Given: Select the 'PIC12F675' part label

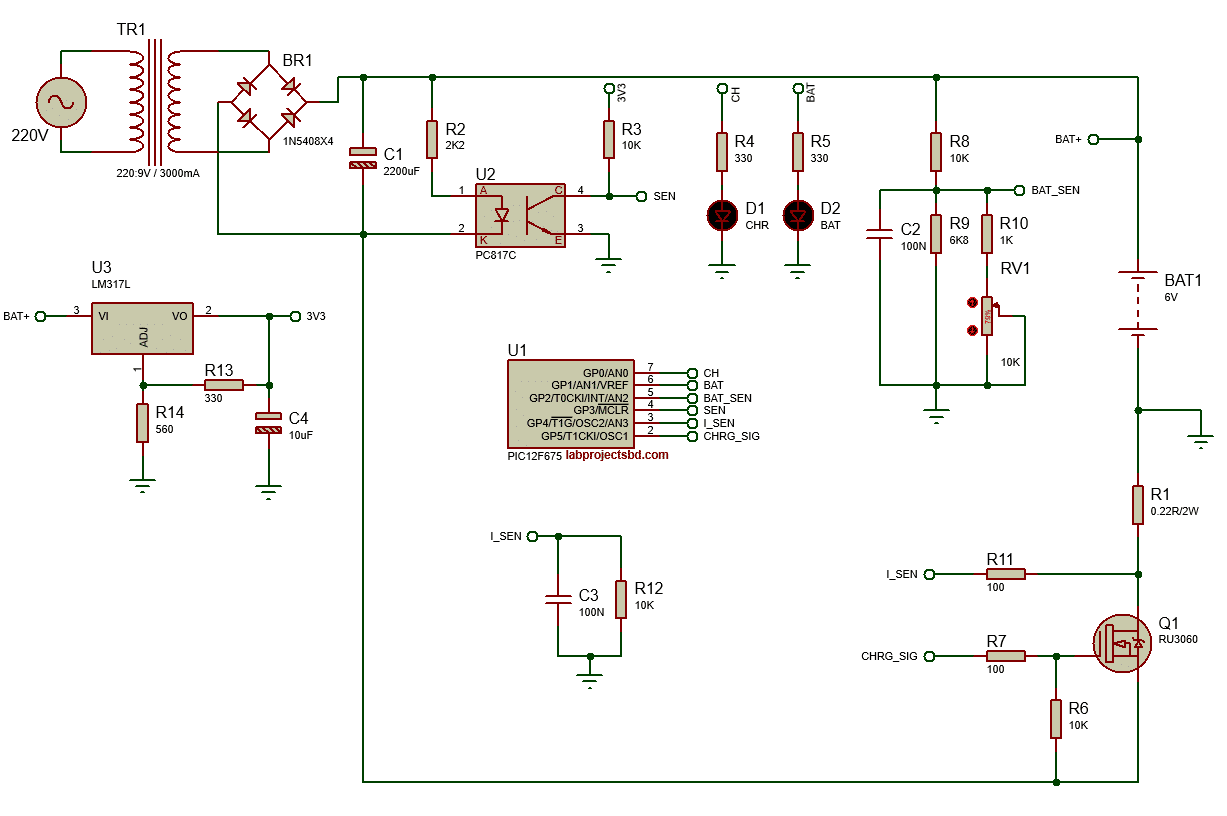Looking at the screenshot, I should click(x=534, y=455).
